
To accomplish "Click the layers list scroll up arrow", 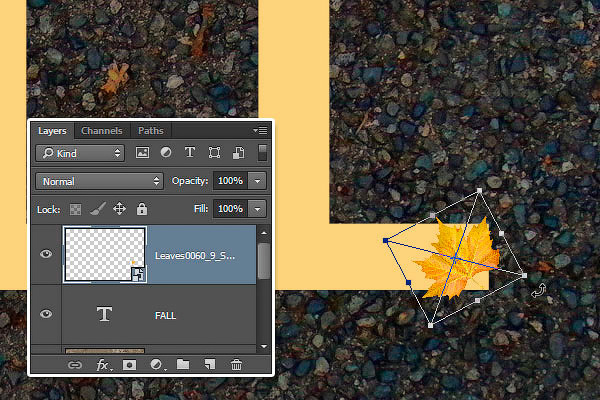I will pos(264,233).
